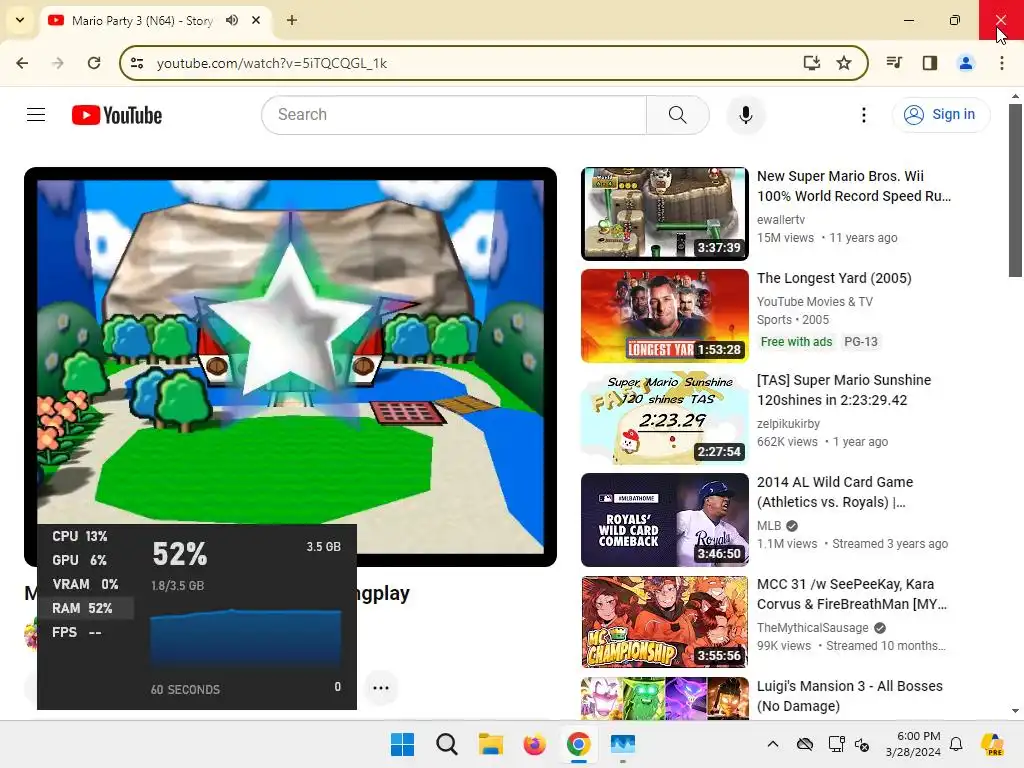Open notifications bell icon
Image resolution: width=1024 pixels, height=768 pixels.
pyautogui.click(x=956, y=744)
